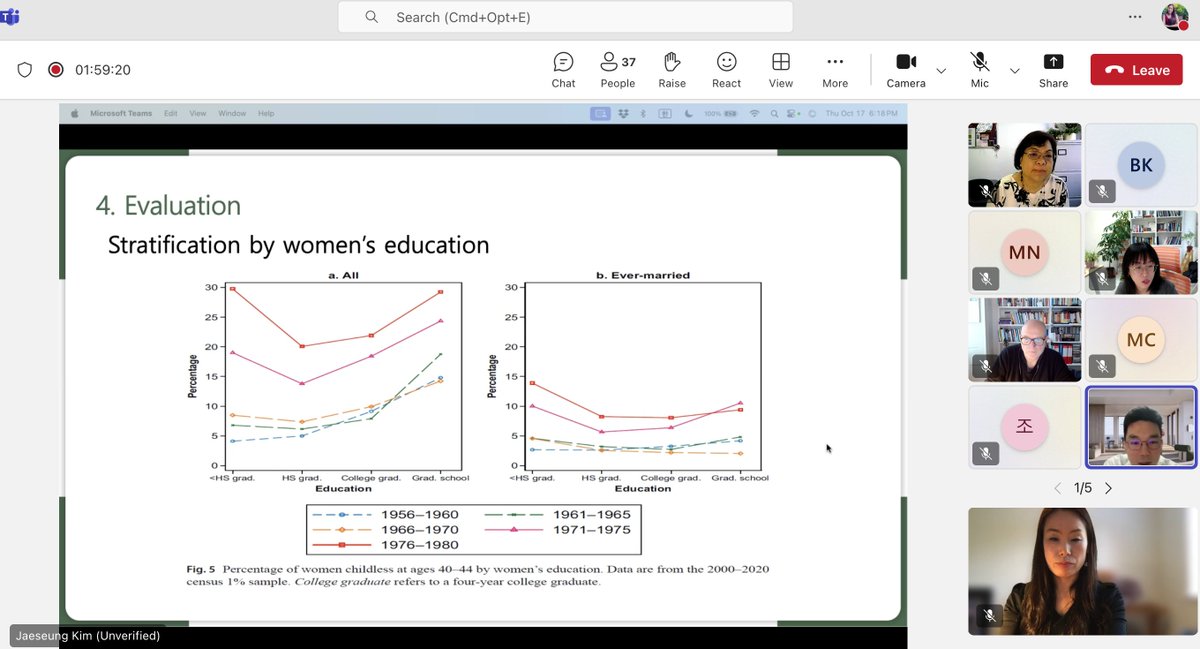This screenshot has width=1200, height=649.
Task: Open the Chat panel
Action: [x=563, y=69]
